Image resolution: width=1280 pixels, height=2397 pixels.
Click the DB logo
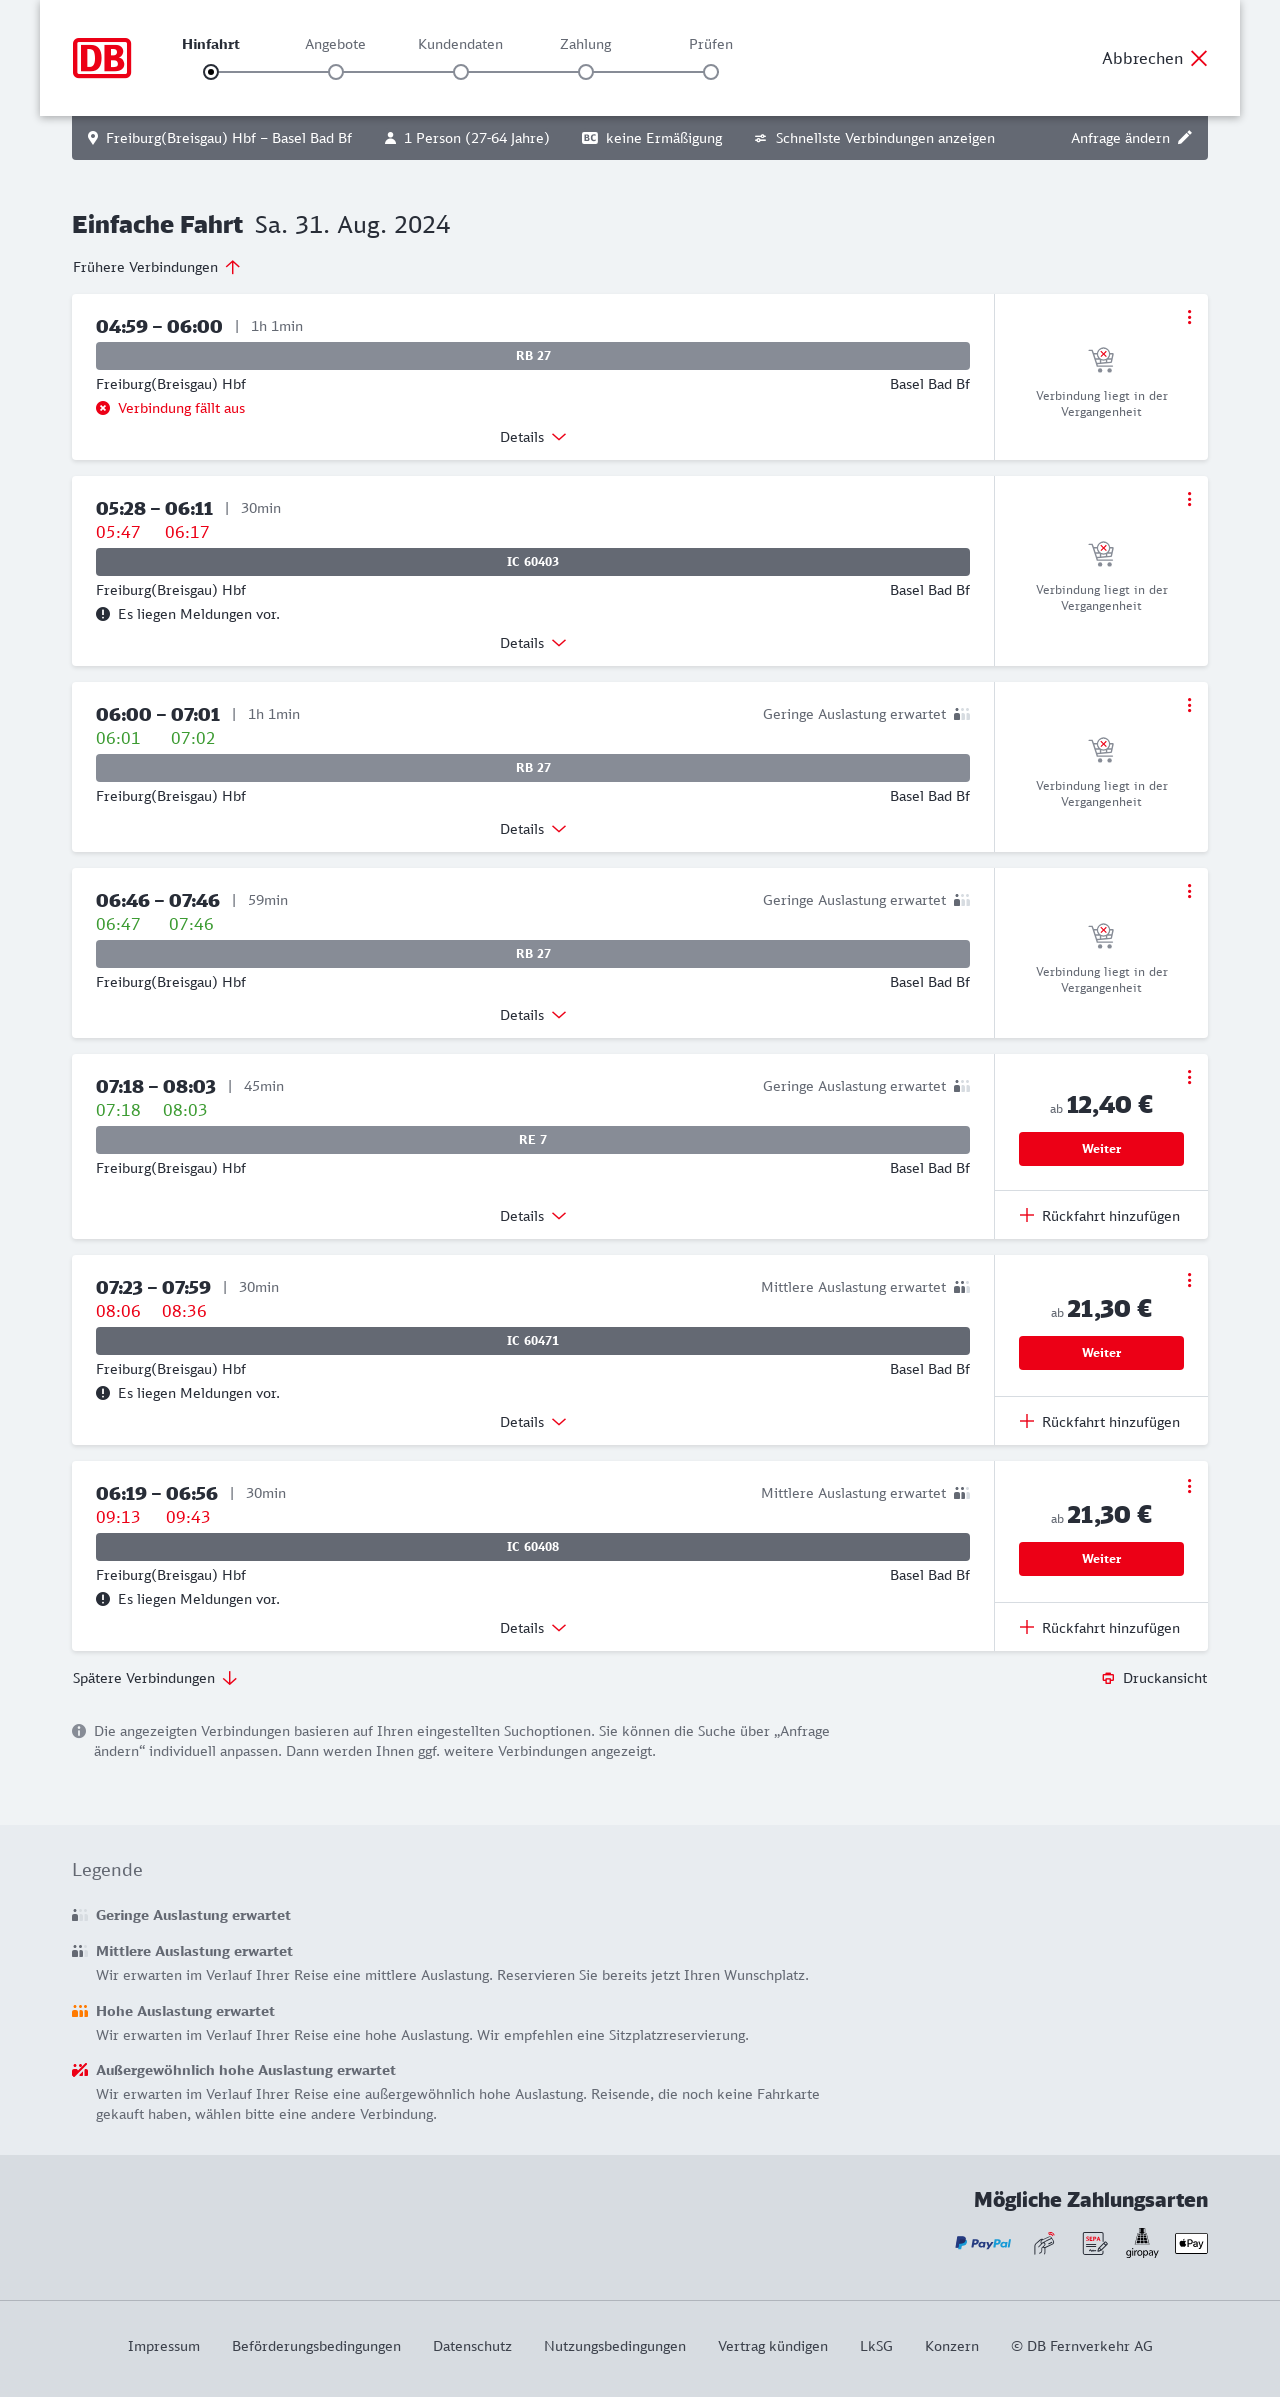pyautogui.click(x=102, y=58)
